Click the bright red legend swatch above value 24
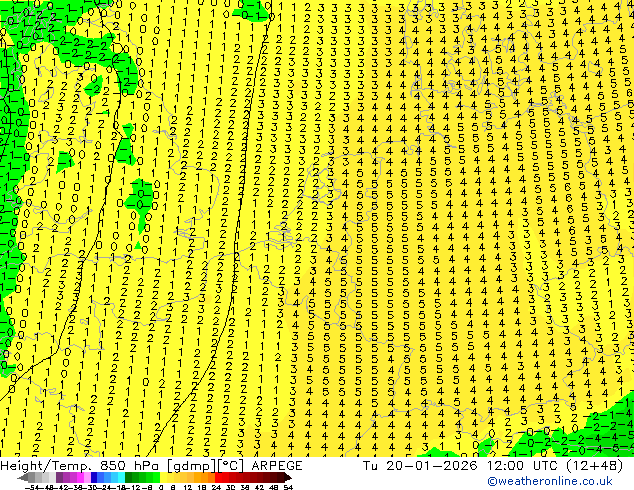Image resolution: width=634 pixels, height=490 pixels. (x=218, y=477)
